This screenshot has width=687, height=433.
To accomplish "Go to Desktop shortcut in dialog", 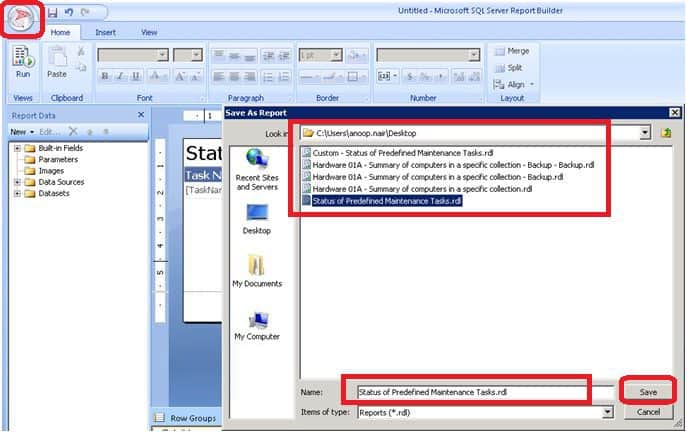I will click(x=257, y=219).
